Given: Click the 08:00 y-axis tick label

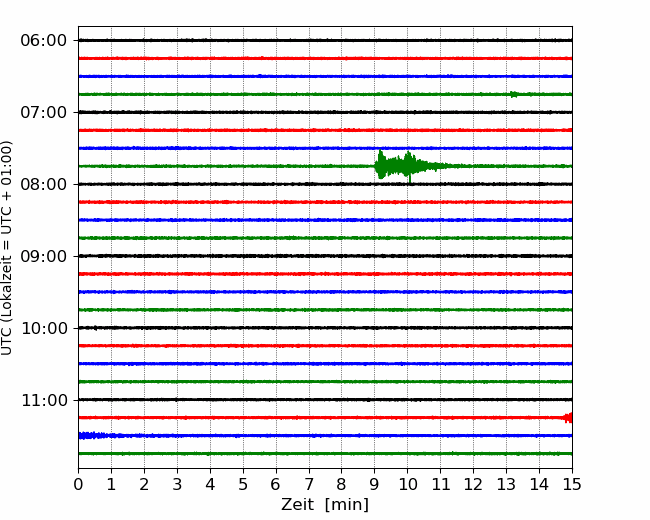Looking at the screenshot, I should click(43, 184).
